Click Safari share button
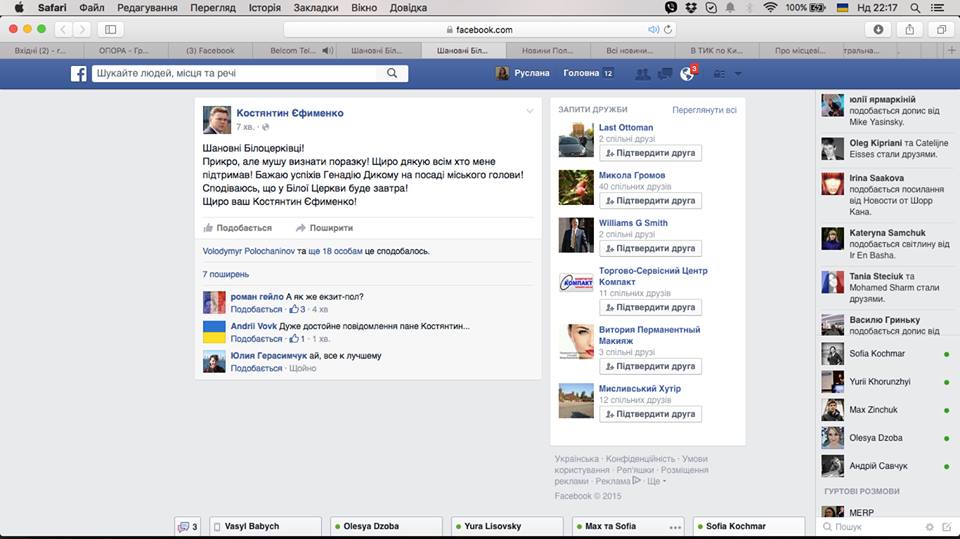This screenshot has width=960, height=539. point(910,29)
